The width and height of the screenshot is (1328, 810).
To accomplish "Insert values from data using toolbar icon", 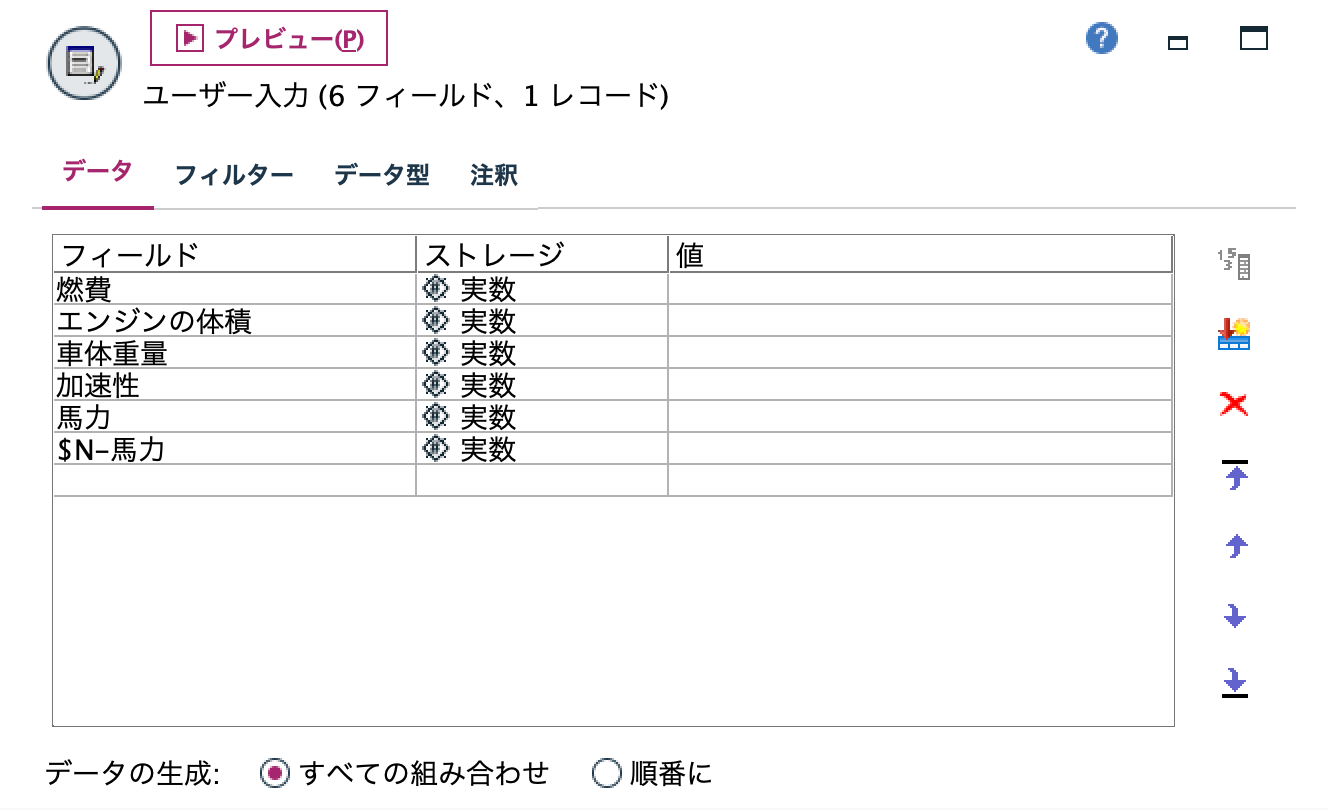I will pos(1233,335).
